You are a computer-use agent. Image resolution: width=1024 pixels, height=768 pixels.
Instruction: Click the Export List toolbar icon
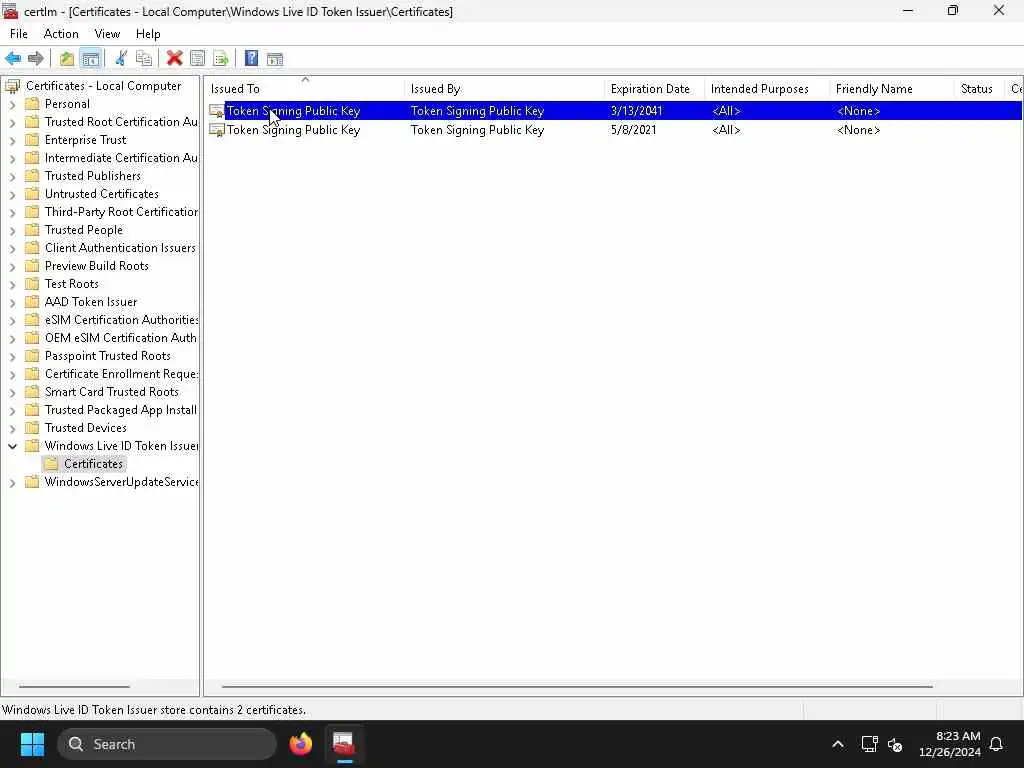click(x=221, y=59)
